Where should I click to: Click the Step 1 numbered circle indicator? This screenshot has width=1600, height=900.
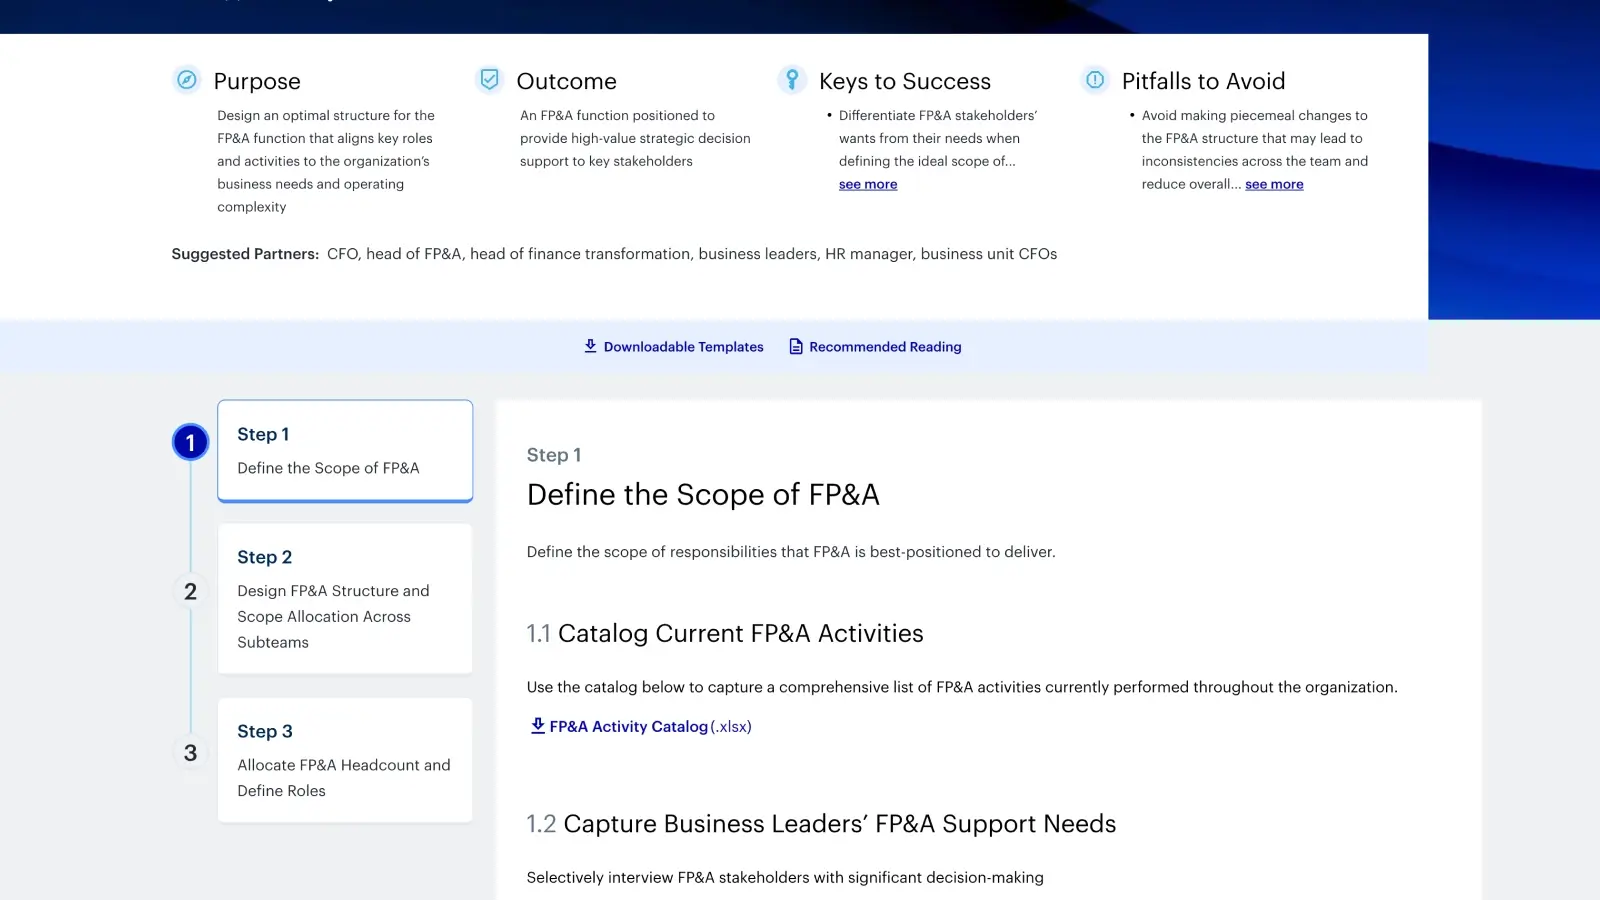click(190, 441)
